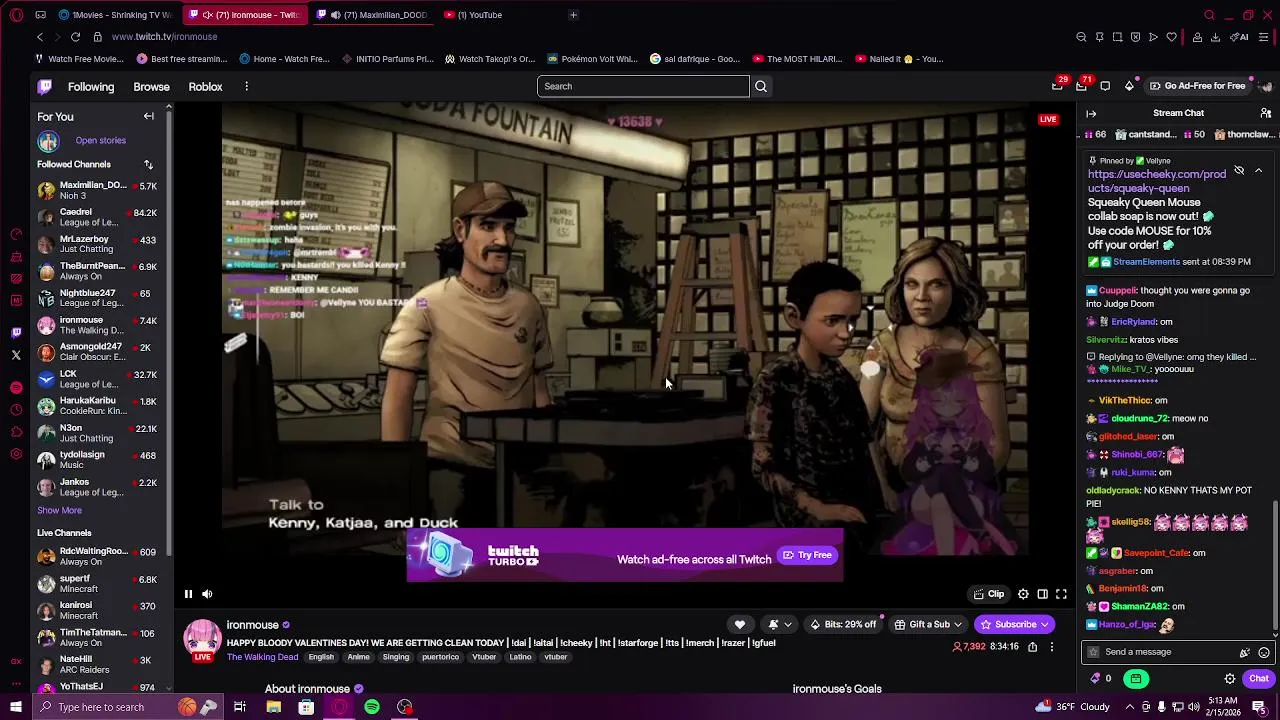Open a new browser tab
Screen dimensions: 1280x720
(573, 15)
